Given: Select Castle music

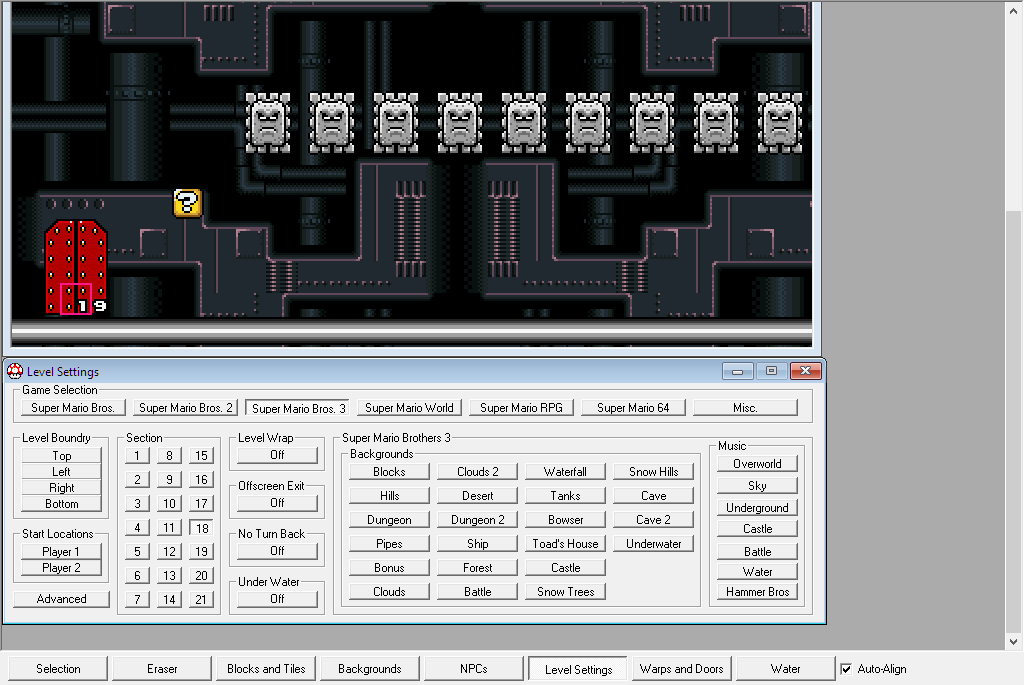Looking at the screenshot, I should coord(758,529).
